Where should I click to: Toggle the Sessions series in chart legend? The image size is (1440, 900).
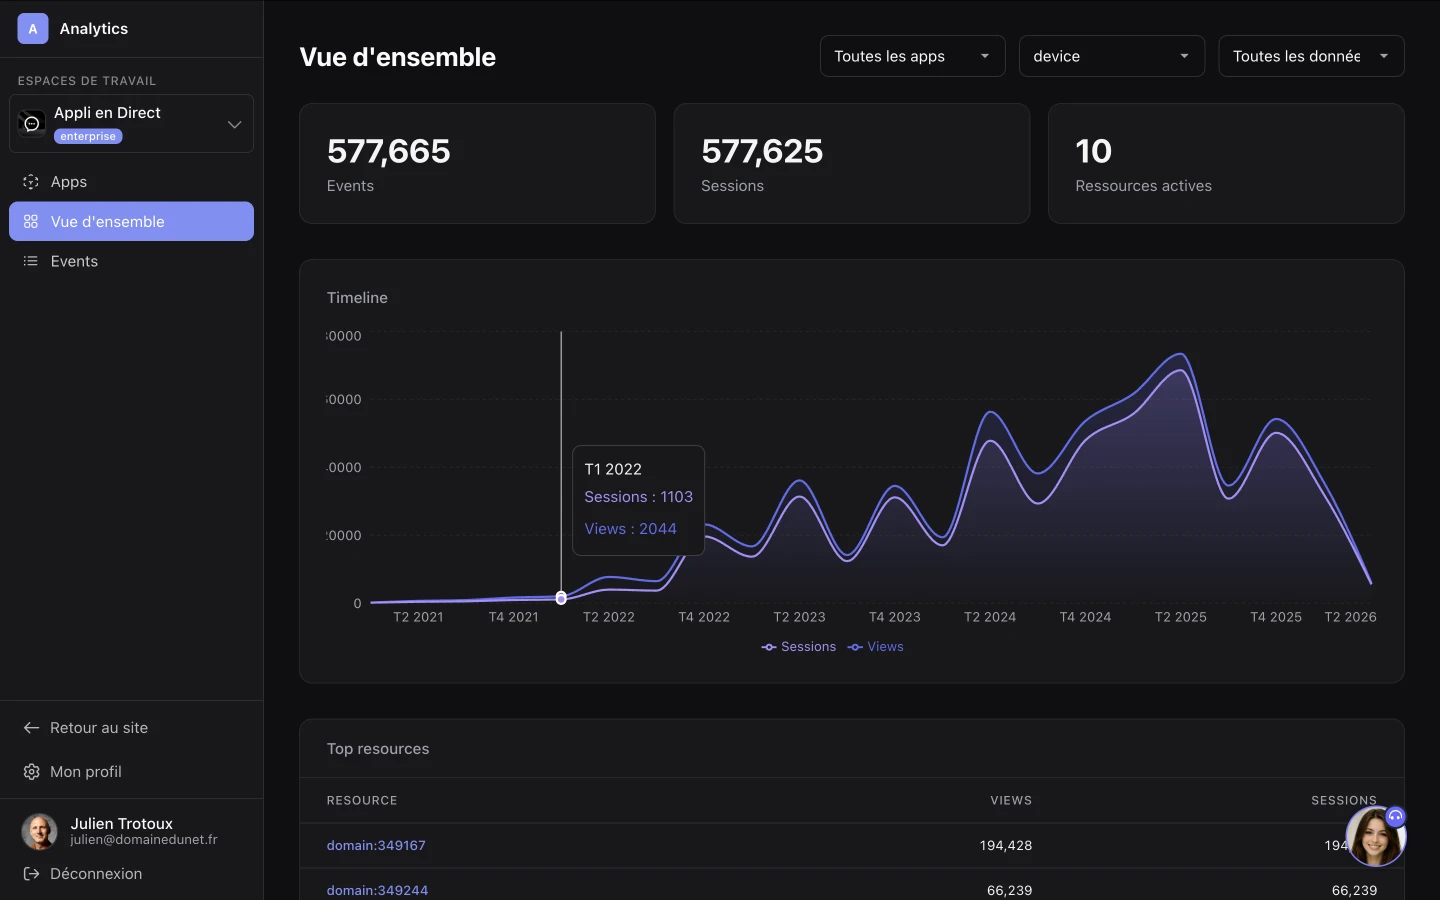pyautogui.click(x=799, y=647)
